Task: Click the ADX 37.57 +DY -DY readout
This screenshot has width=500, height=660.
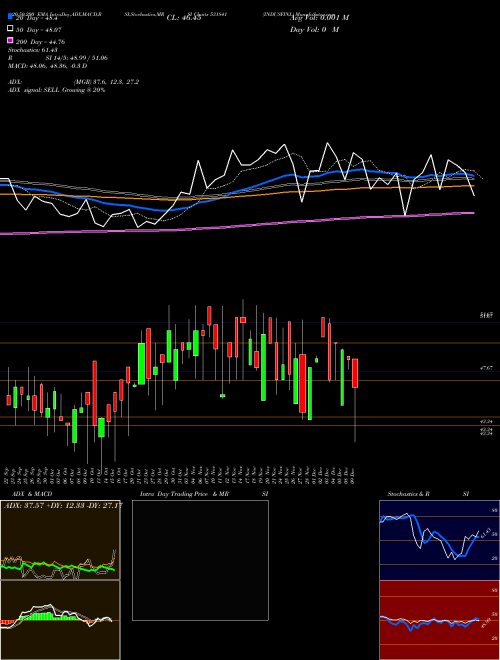Action: point(64,506)
